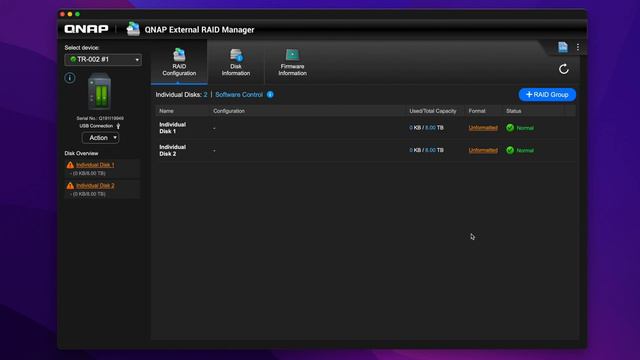640x360 pixels.
Task: Click the green Normal status icon for Disk 2
Action: click(x=510, y=150)
